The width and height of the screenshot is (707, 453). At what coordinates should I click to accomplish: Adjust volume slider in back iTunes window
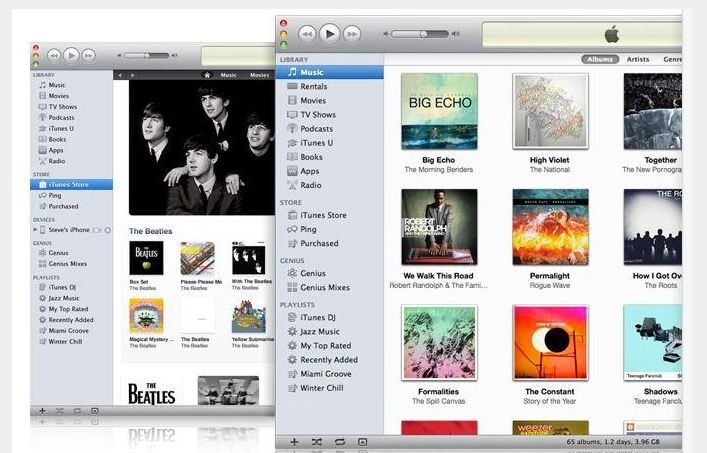point(146,55)
